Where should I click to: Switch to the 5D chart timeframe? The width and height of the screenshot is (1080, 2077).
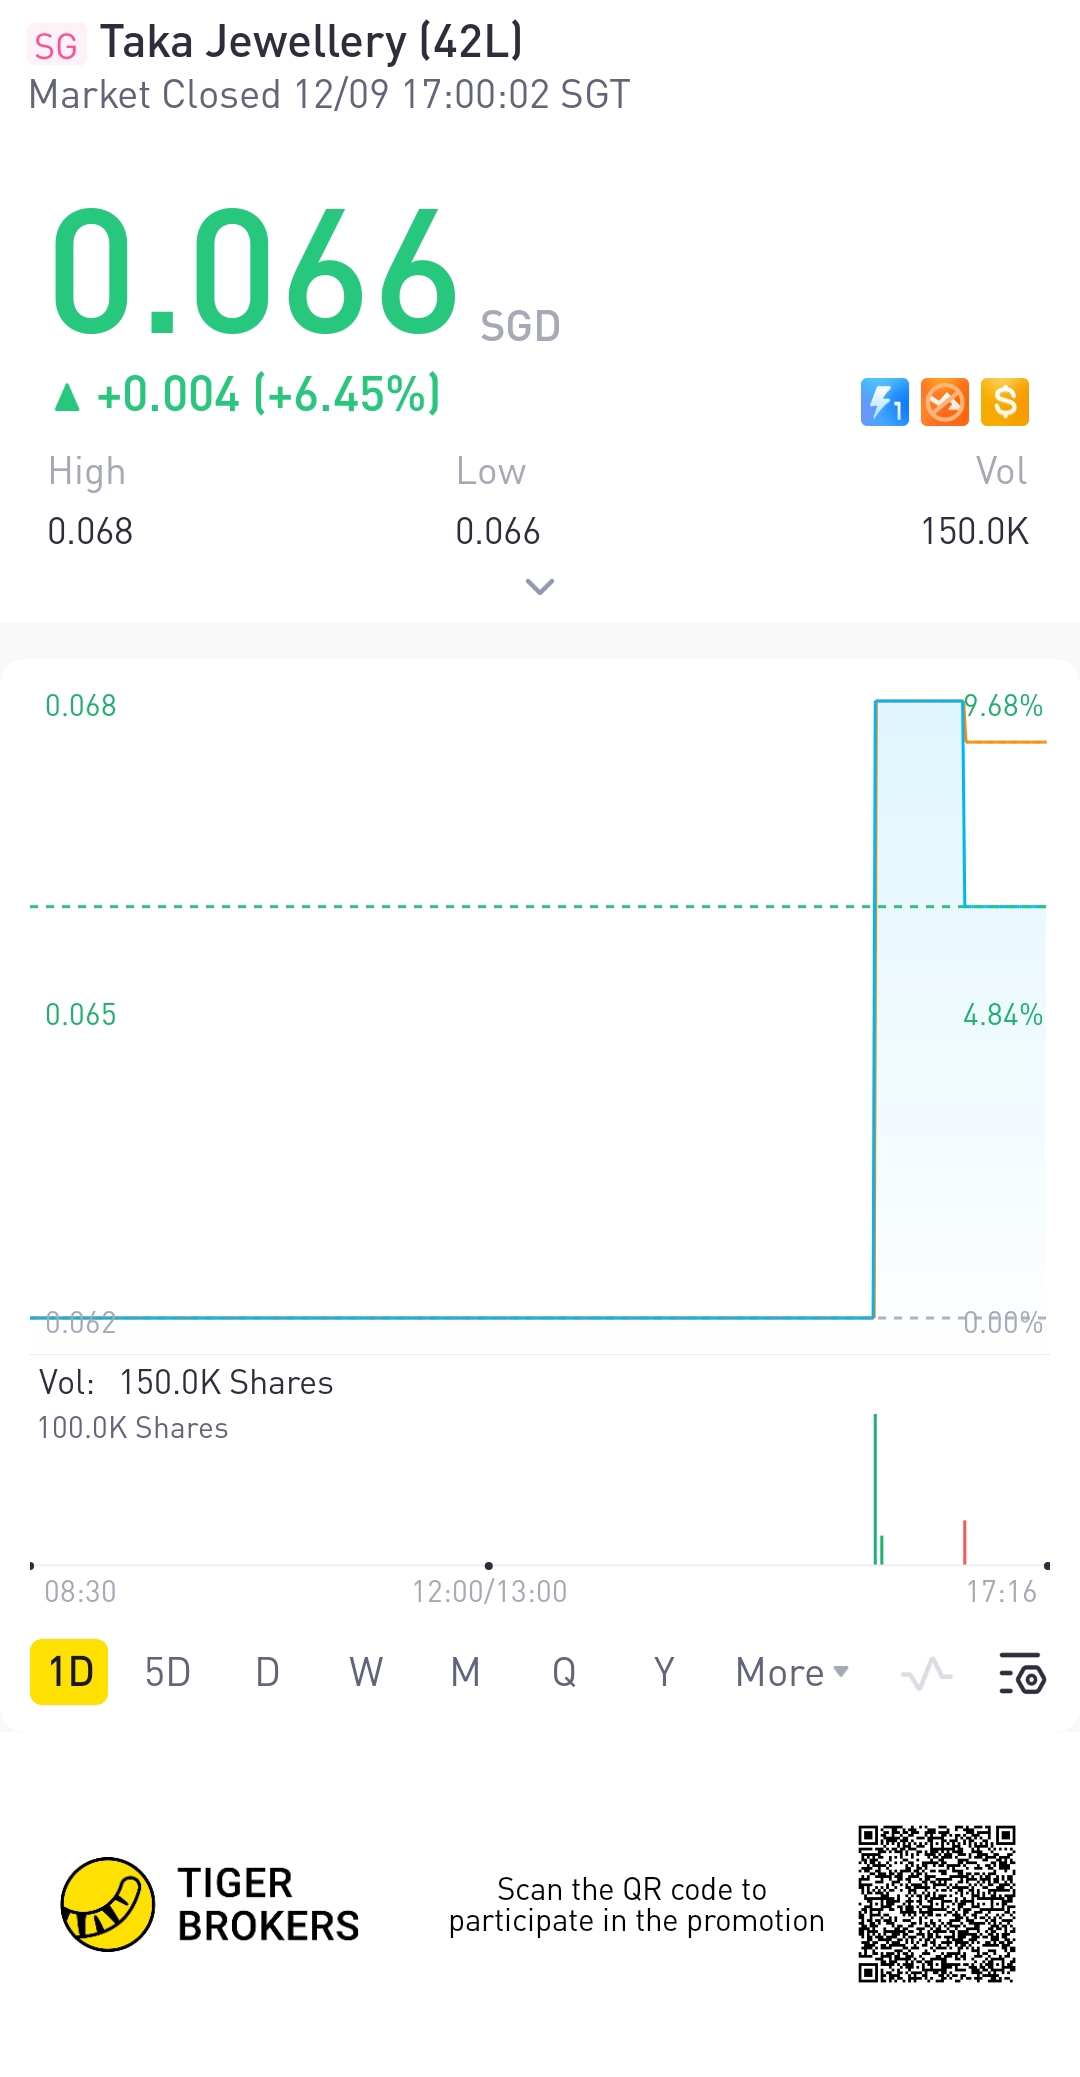point(167,1672)
